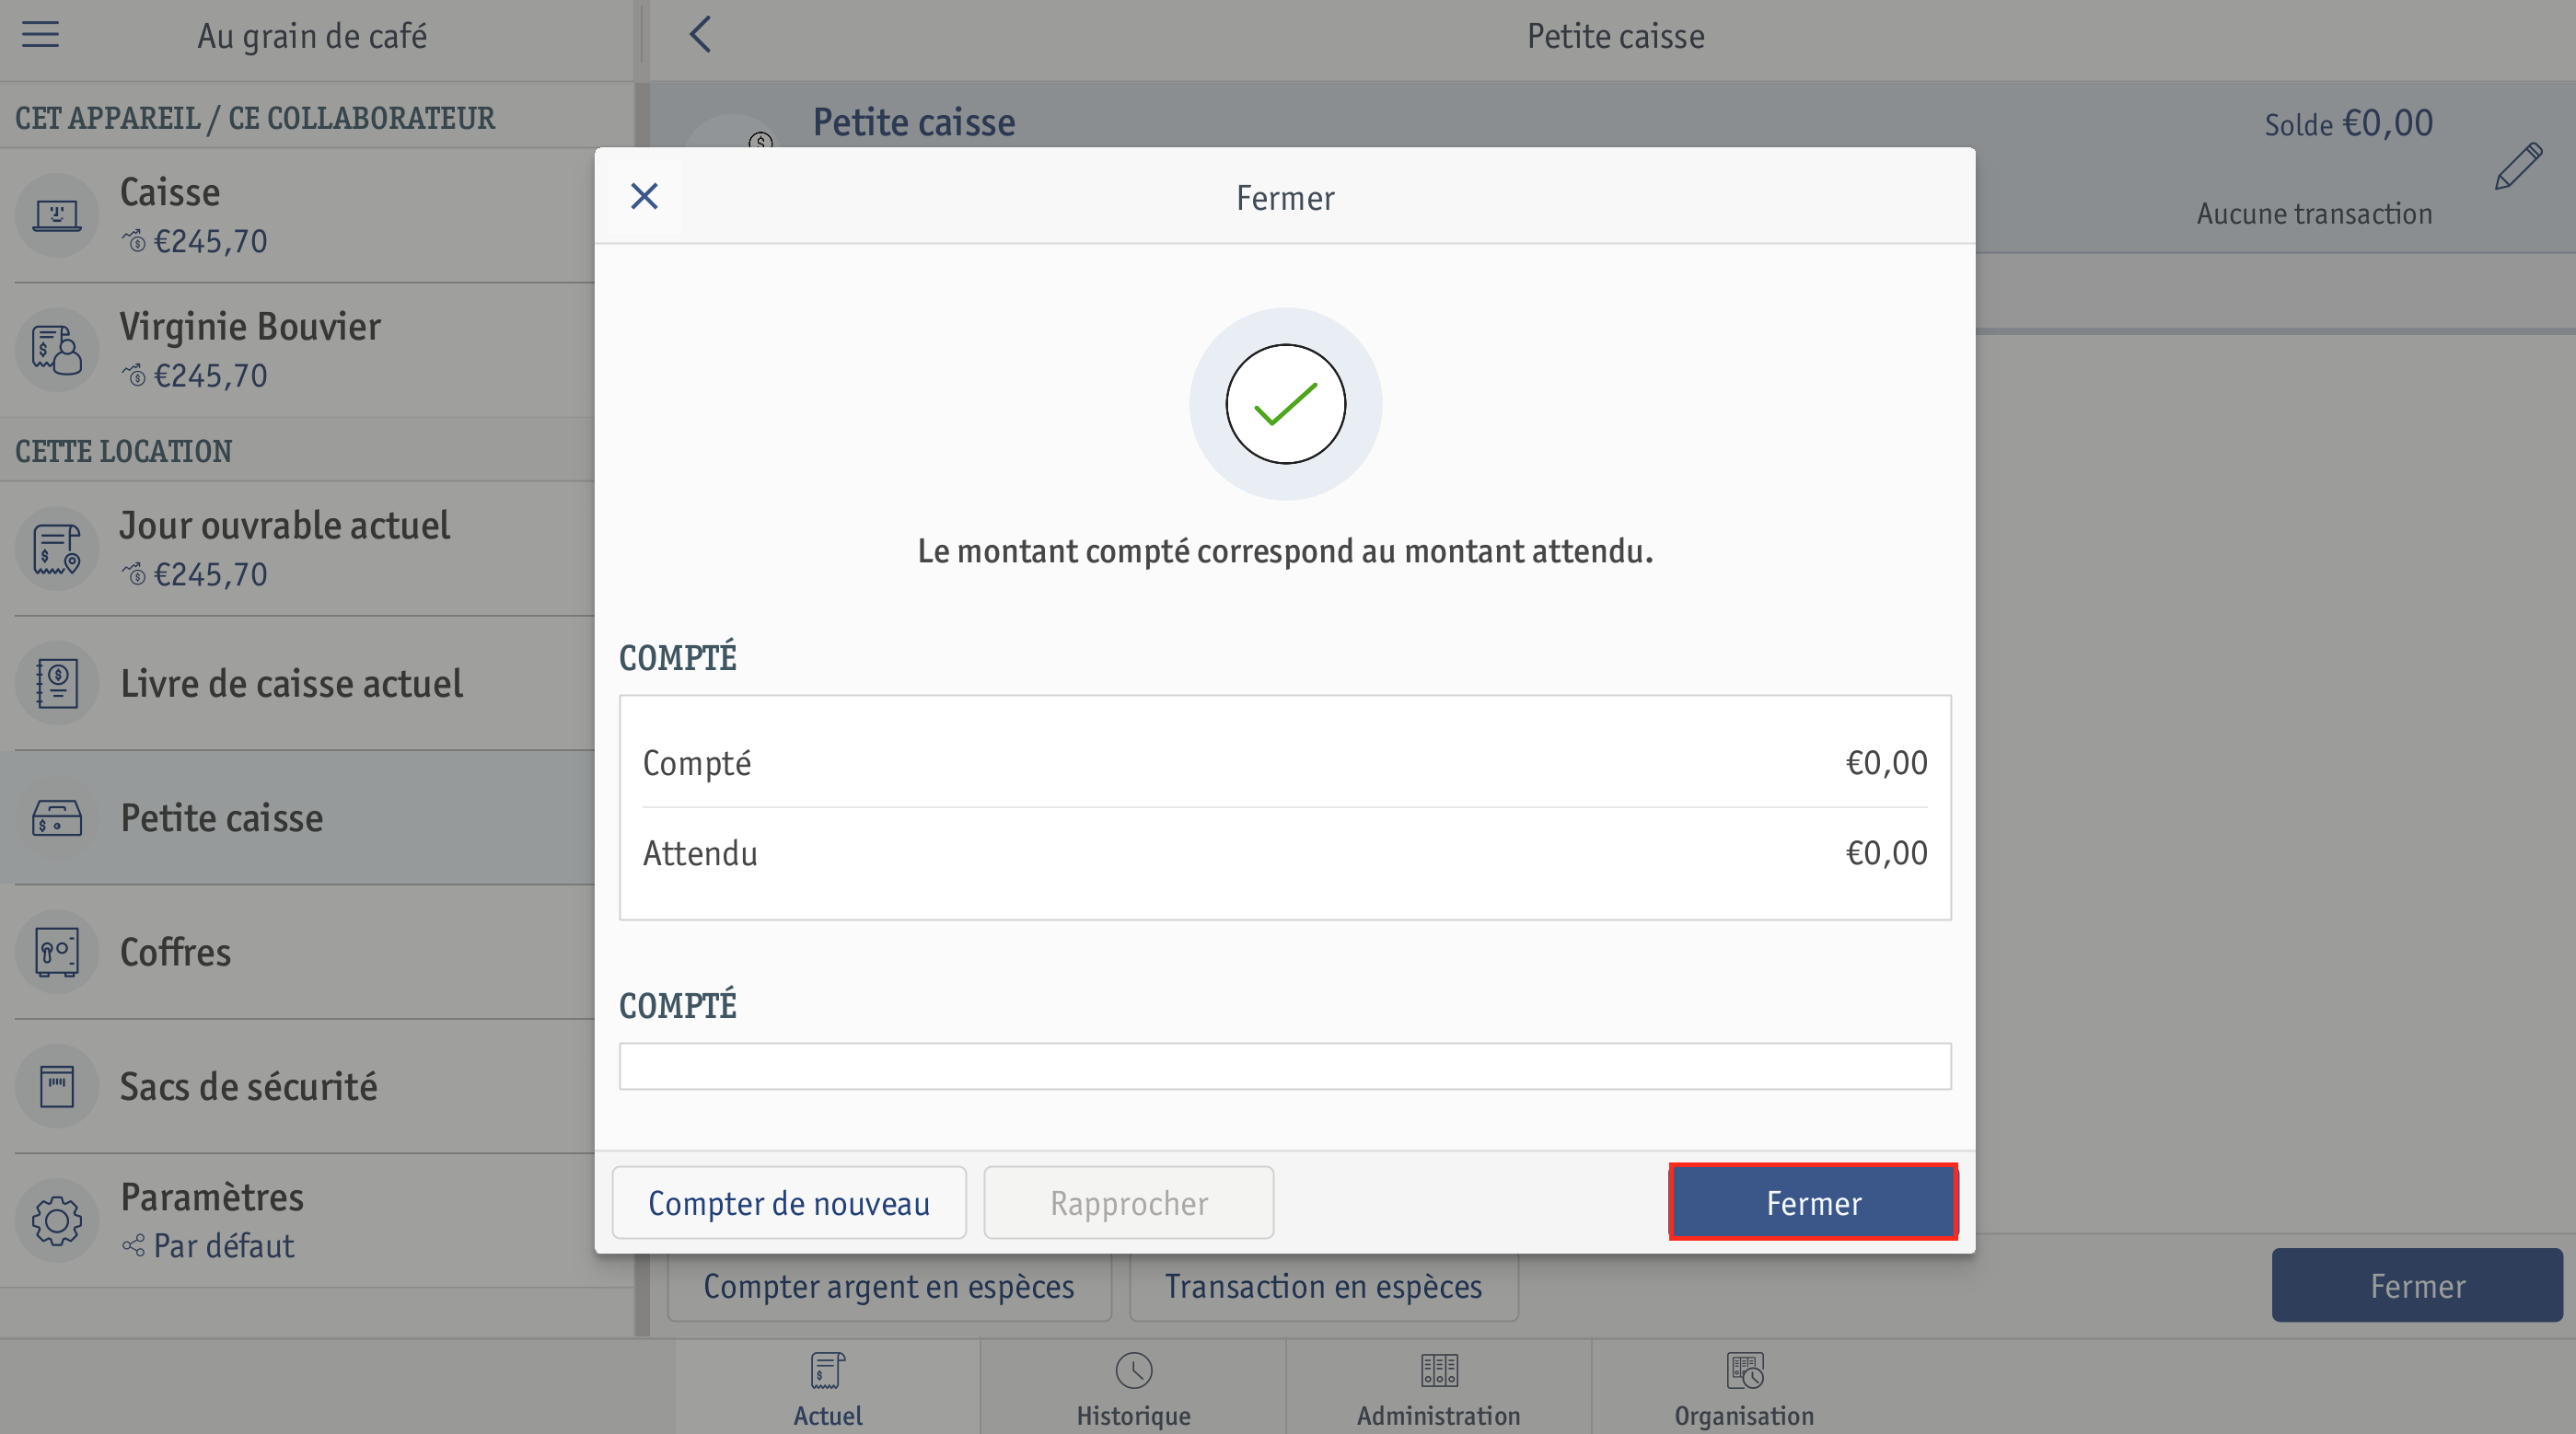This screenshot has width=2576, height=1434.
Task: Open Sacs de sécurité icon
Action: coord(57,1086)
